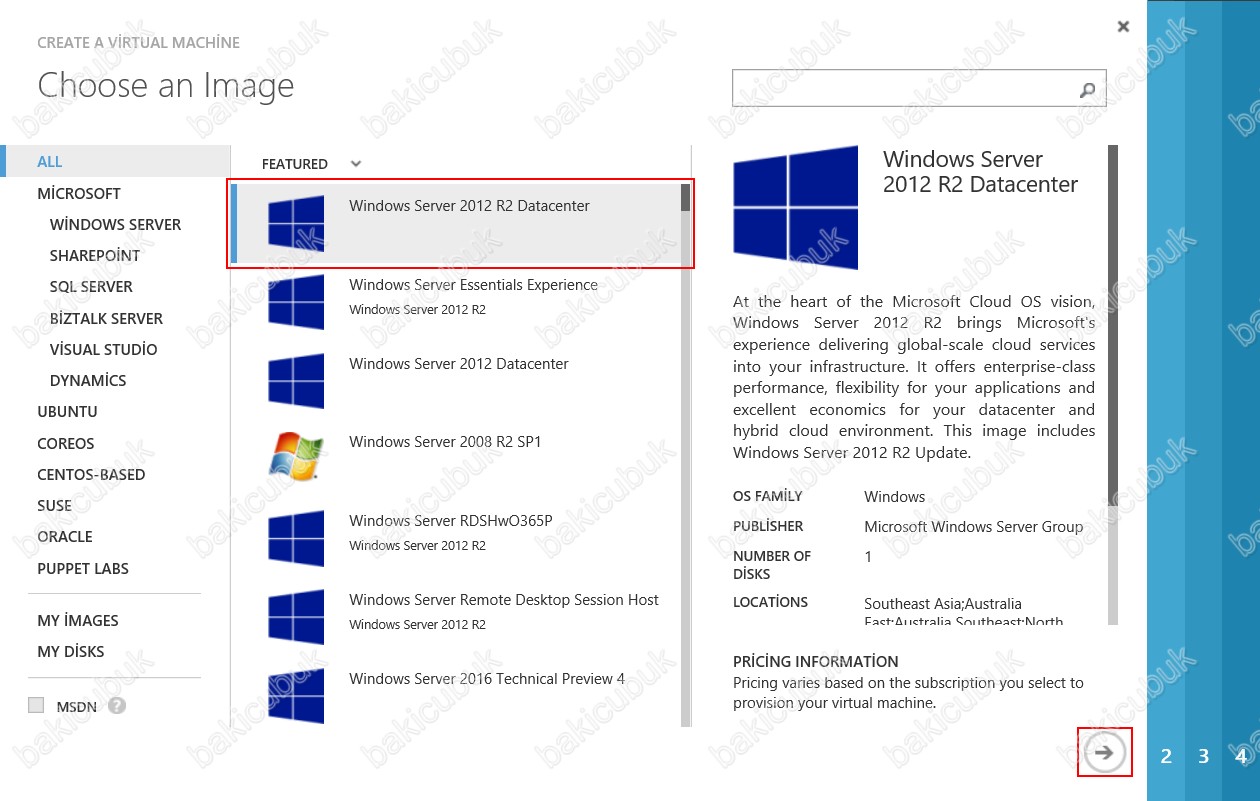Enable the MSDN checkbox
Viewport: 1260px width, 801px height.
(x=37, y=705)
